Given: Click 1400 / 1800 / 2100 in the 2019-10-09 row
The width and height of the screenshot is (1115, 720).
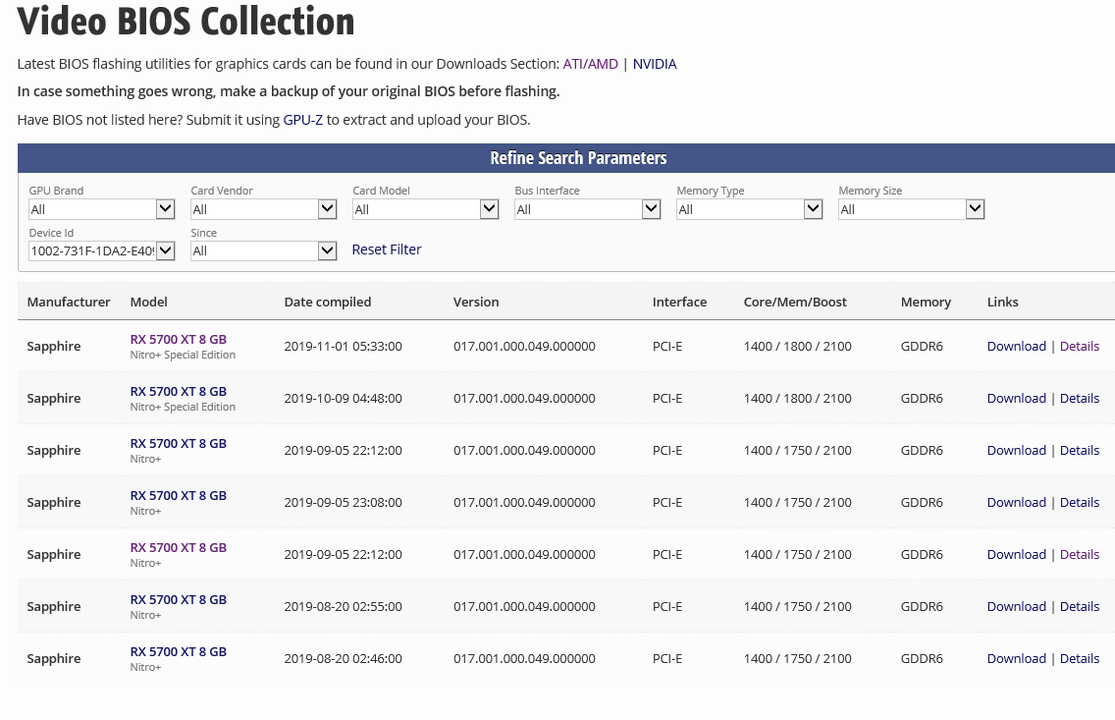Looking at the screenshot, I should click(x=798, y=398).
